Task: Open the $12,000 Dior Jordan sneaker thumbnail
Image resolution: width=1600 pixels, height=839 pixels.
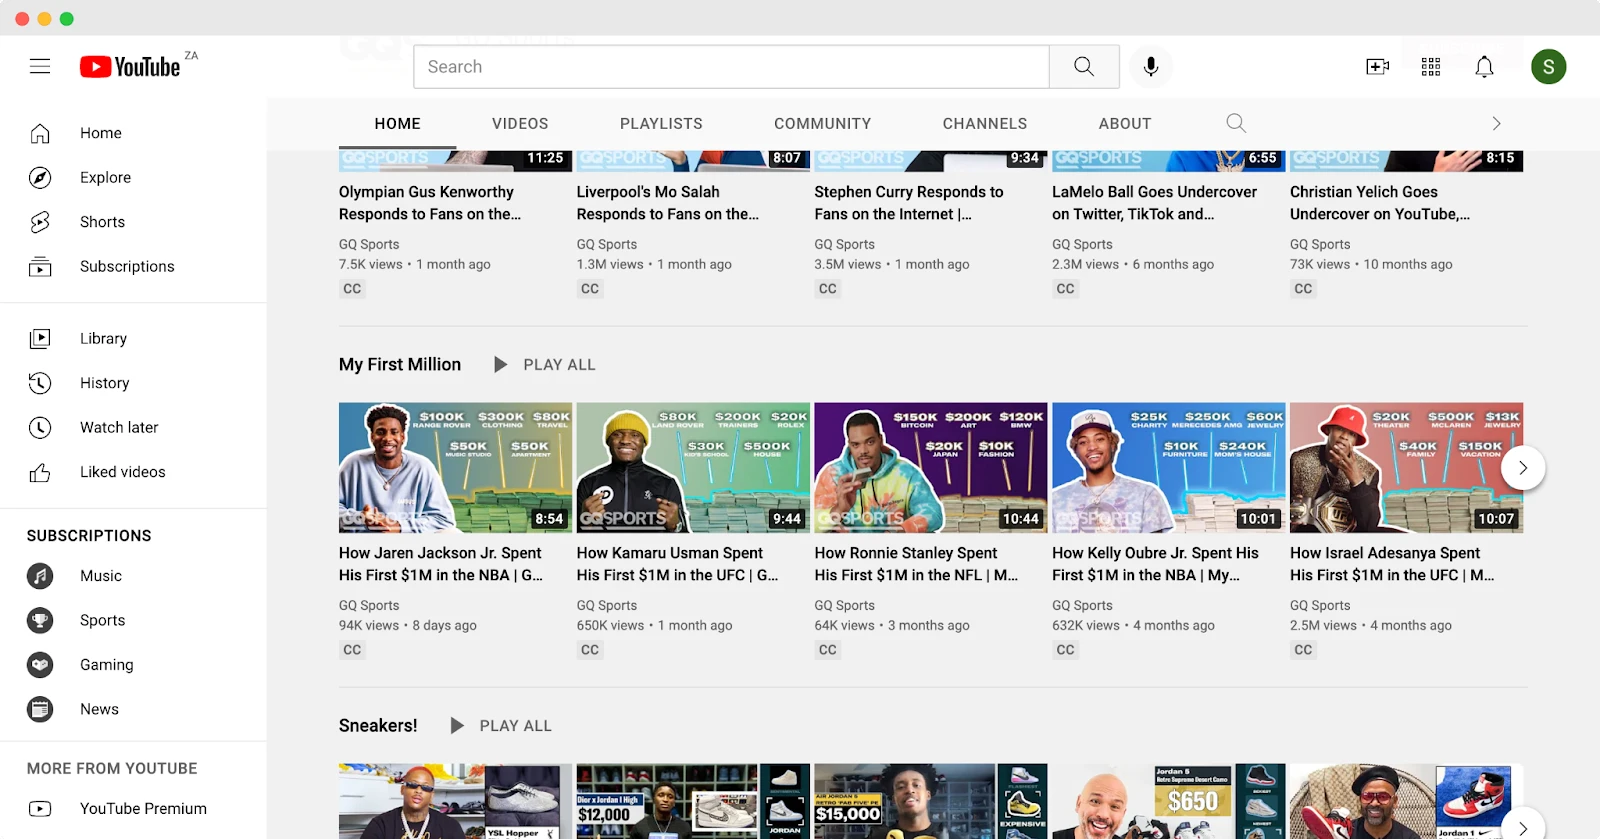Action: point(693,801)
